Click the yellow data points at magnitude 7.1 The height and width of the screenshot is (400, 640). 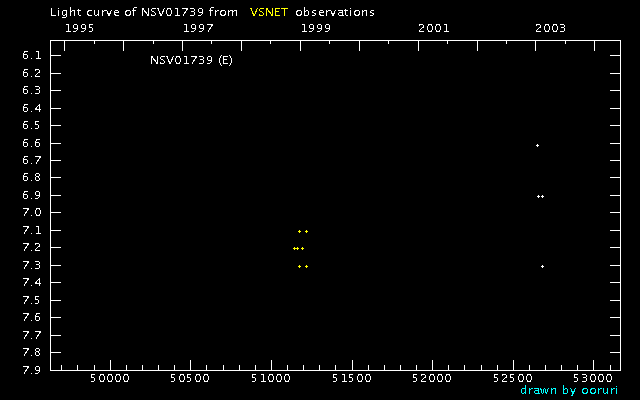point(303,231)
